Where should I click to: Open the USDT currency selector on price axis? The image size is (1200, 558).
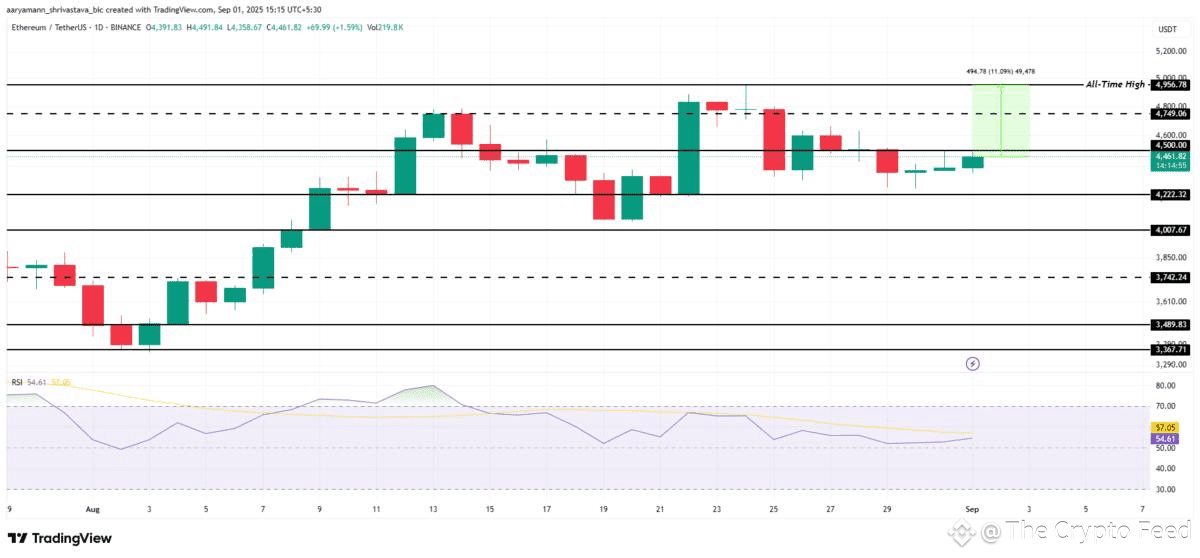click(1167, 29)
